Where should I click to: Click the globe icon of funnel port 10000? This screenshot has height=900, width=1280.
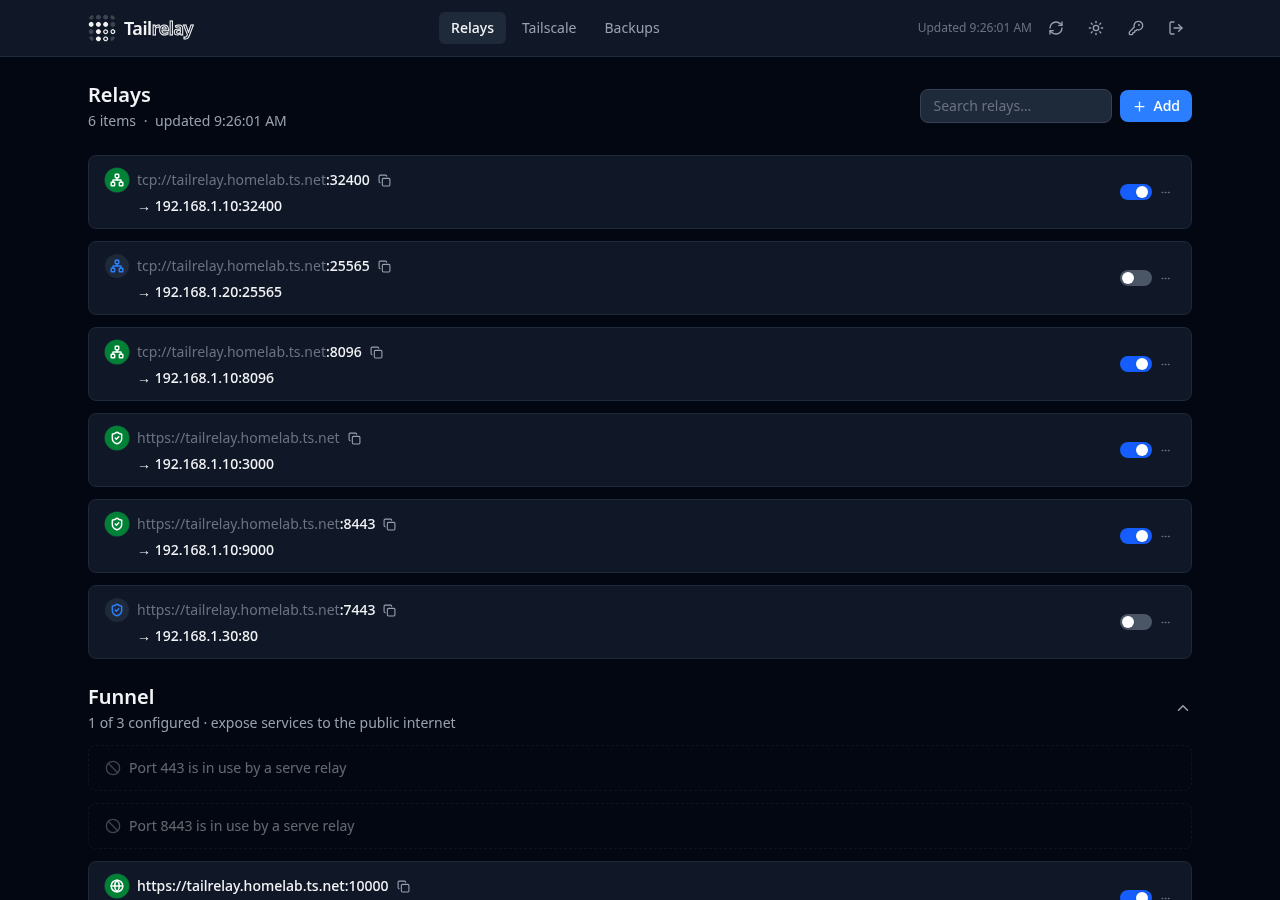(117, 886)
